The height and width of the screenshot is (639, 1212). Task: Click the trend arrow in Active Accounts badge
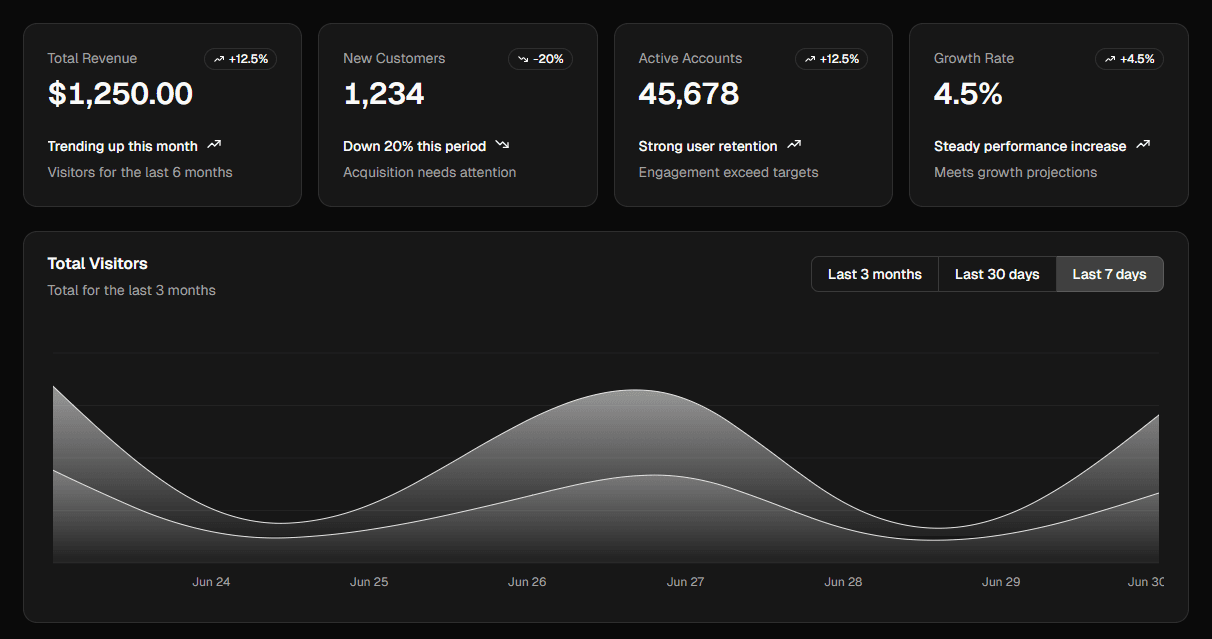click(x=810, y=59)
